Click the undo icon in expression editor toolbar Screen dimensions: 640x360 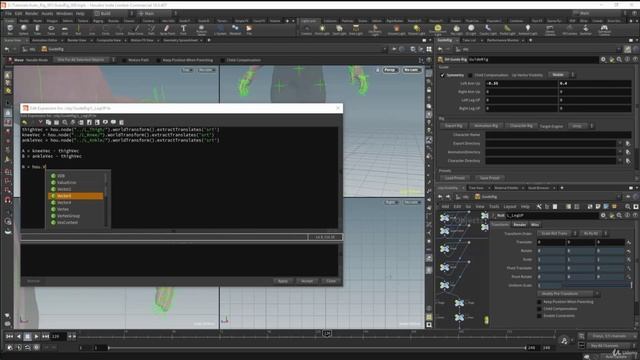(25, 122)
